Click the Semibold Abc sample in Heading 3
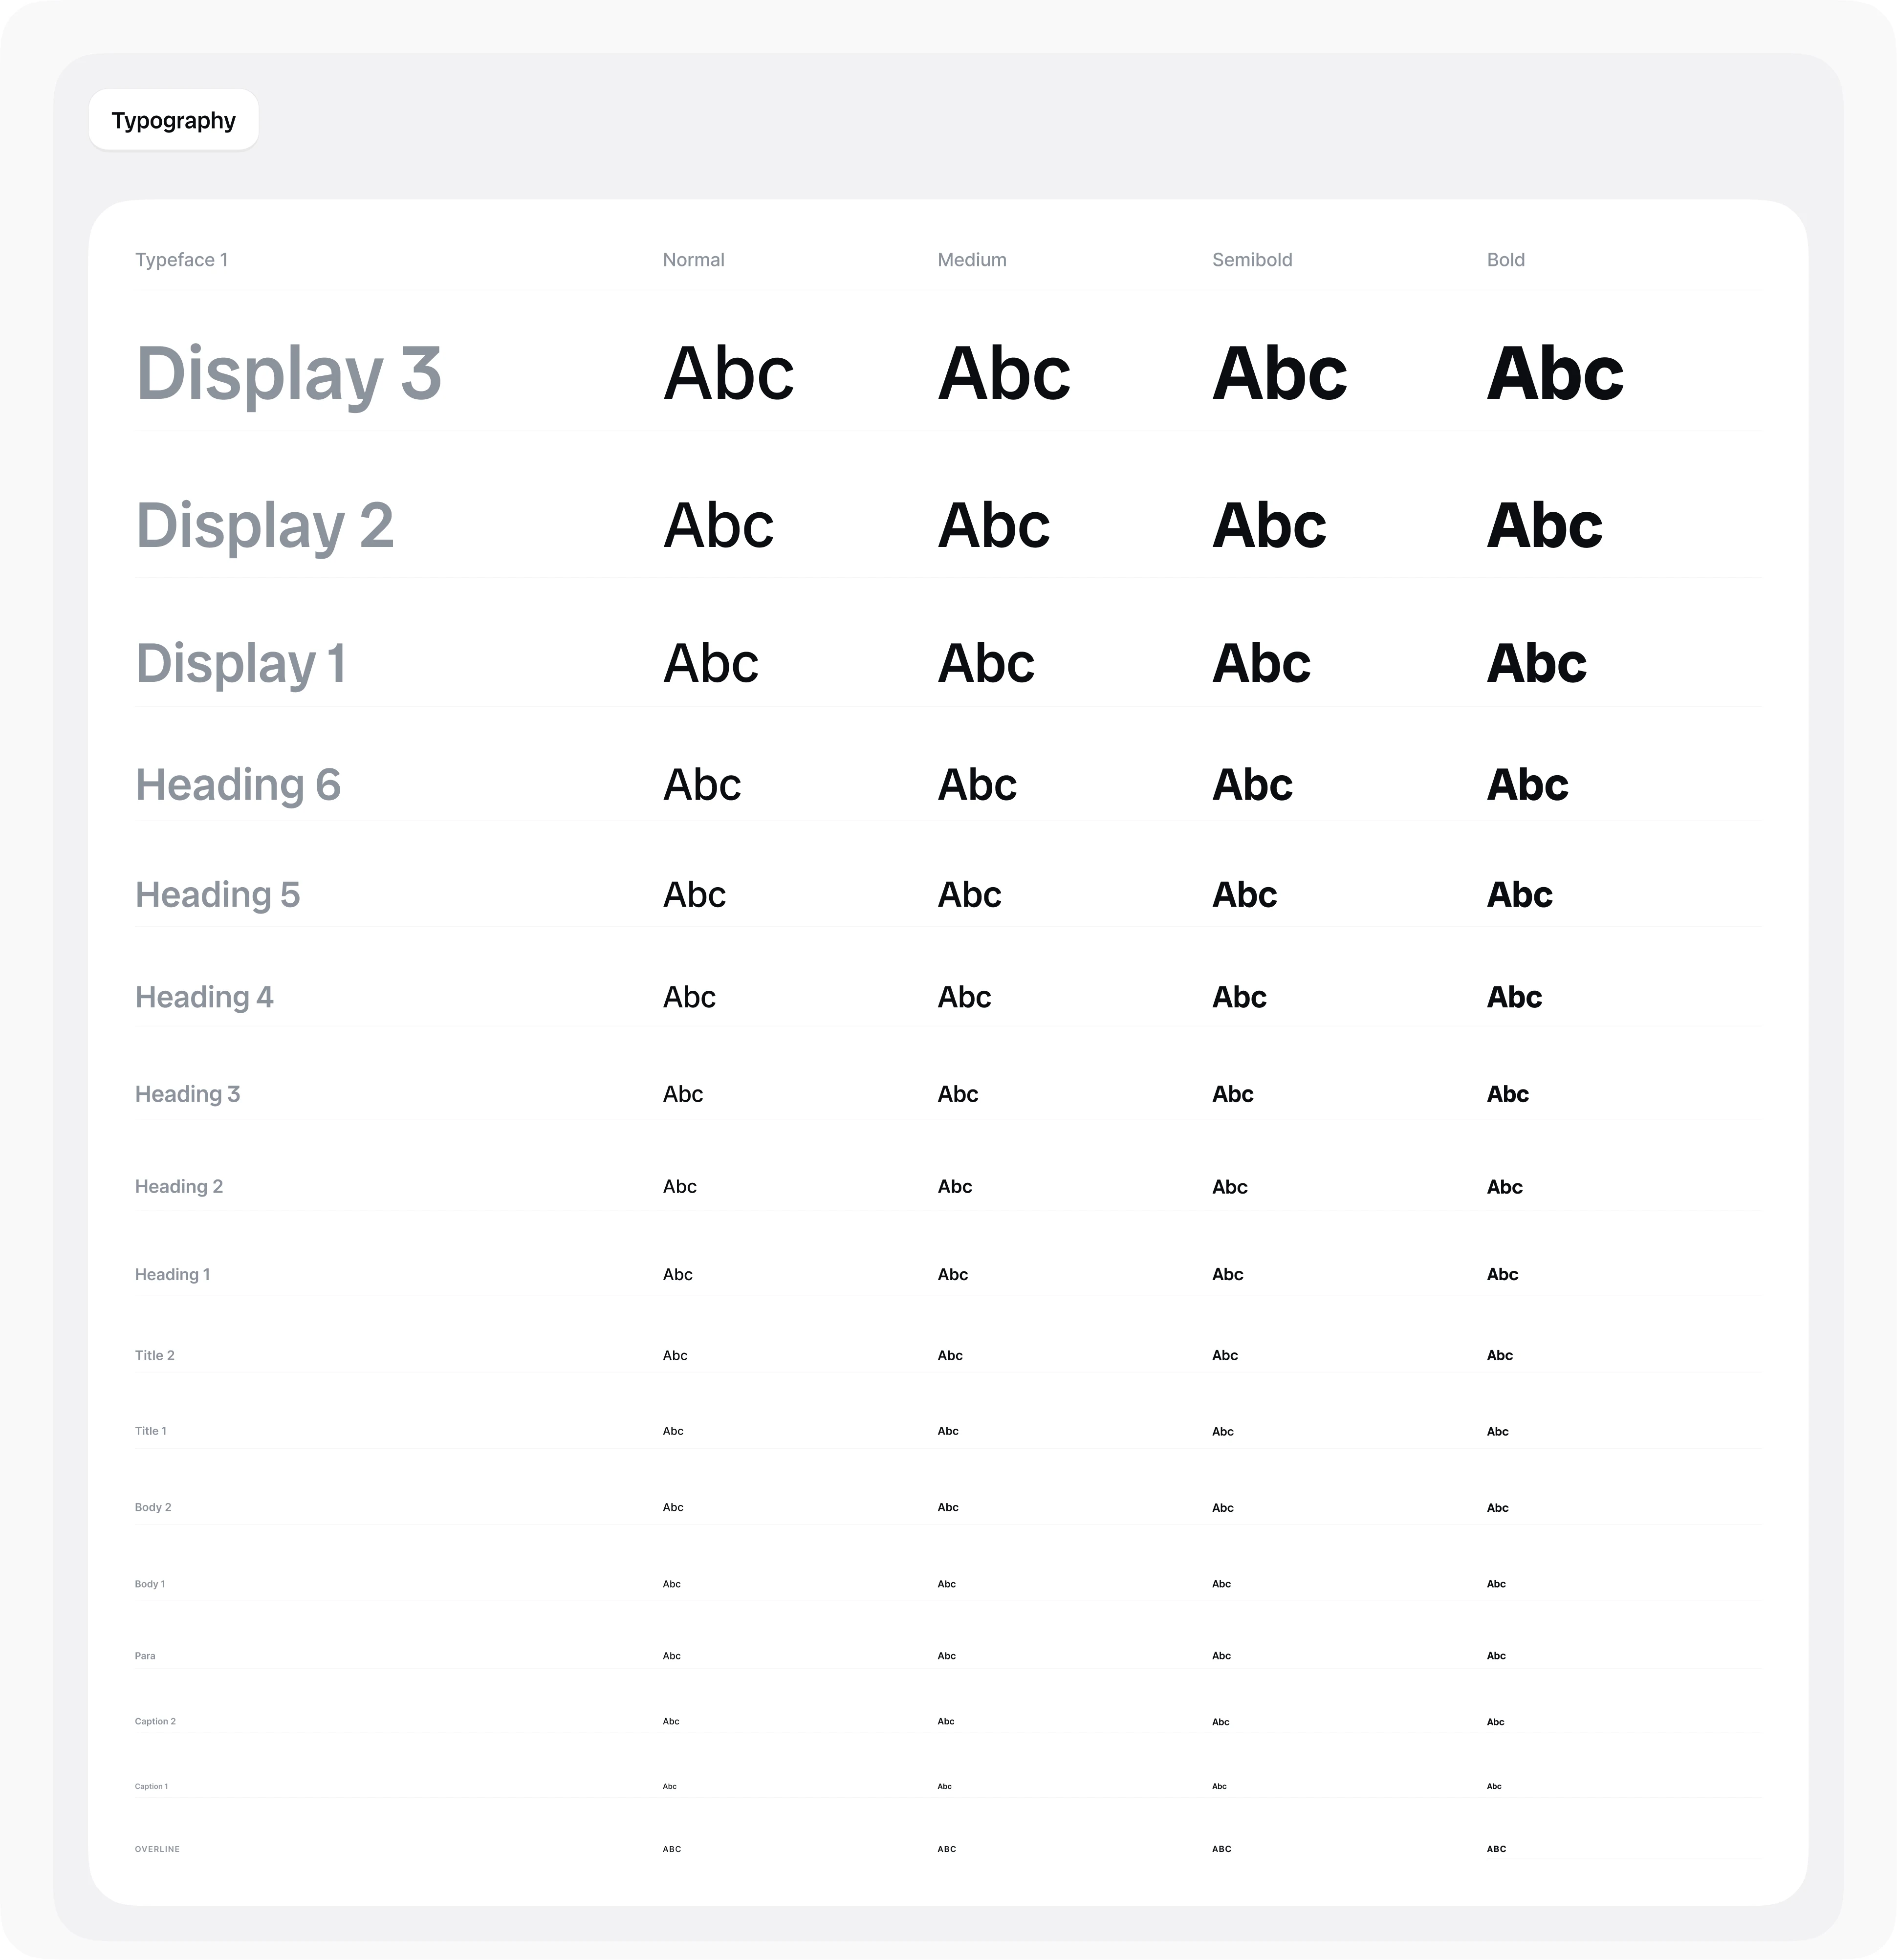This screenshot has height=1960, width=1897. coord(1232,1094)
